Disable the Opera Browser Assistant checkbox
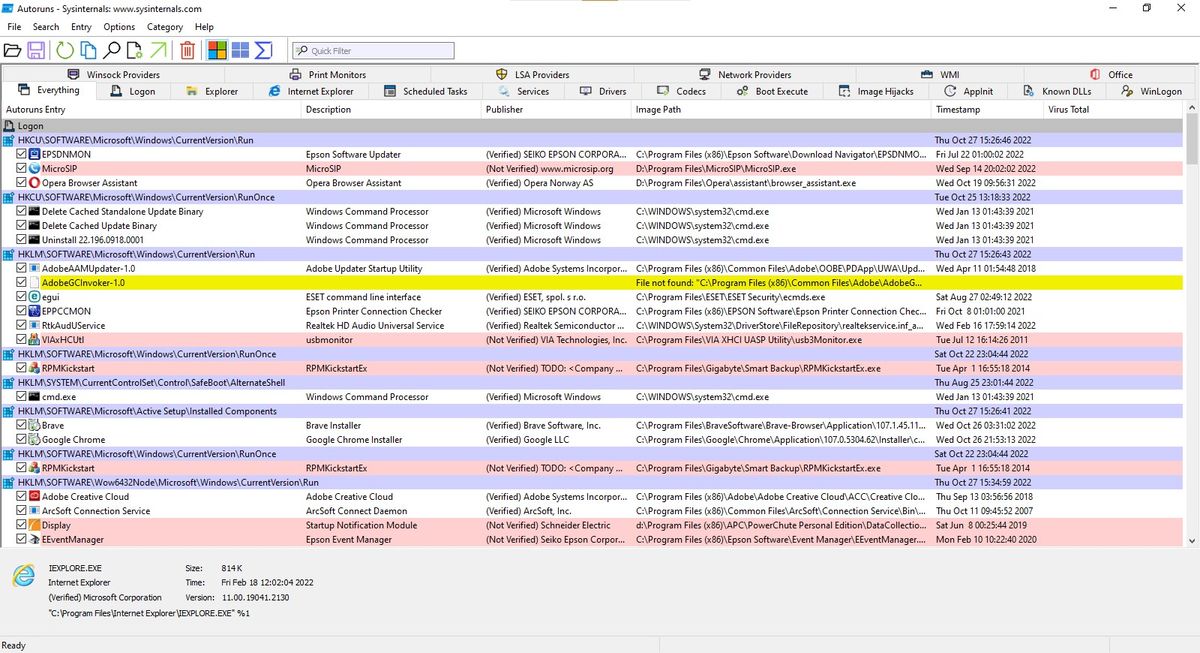This screenshot has height=653, width=1200. pyautogui.click(x=22, y=183)
